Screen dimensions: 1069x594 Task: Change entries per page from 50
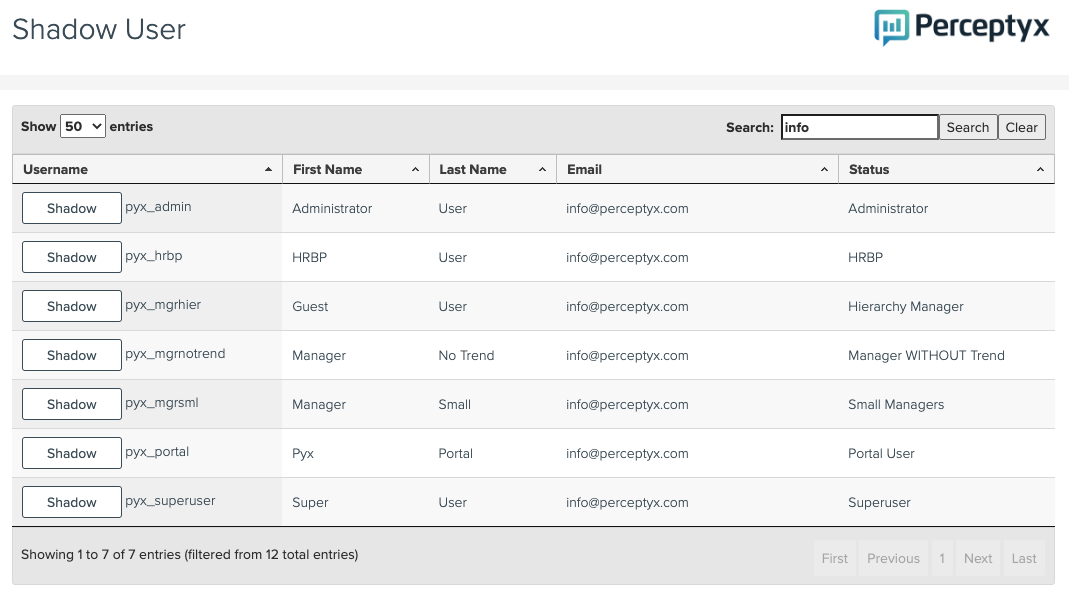pos(83,126)
